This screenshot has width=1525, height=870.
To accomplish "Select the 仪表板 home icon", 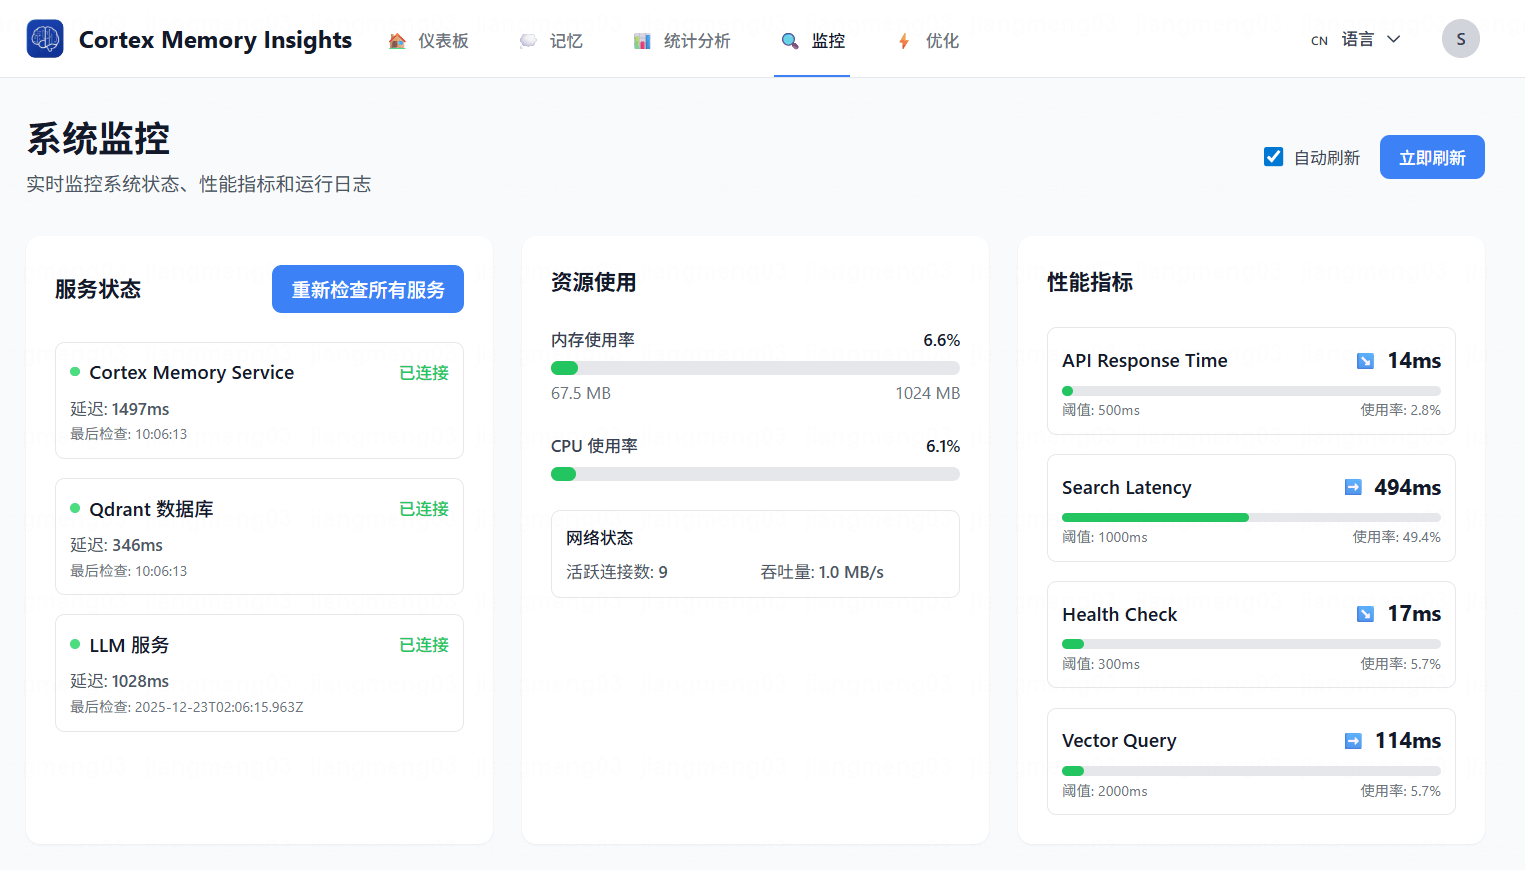I will (397, 39).
